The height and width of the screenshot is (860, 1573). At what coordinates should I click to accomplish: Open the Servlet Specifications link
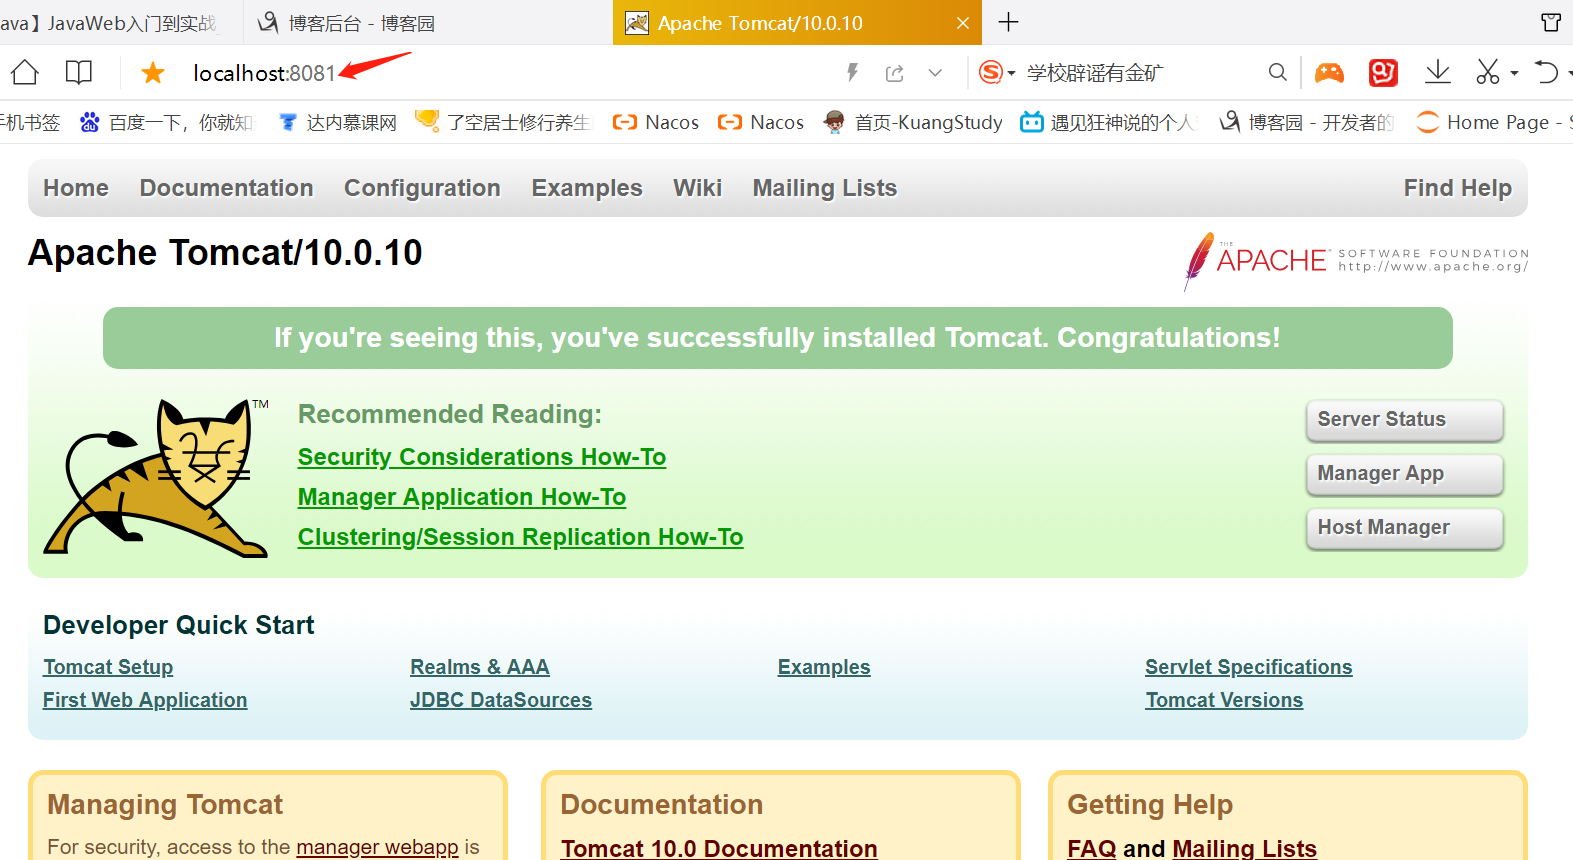[1249, 667]
